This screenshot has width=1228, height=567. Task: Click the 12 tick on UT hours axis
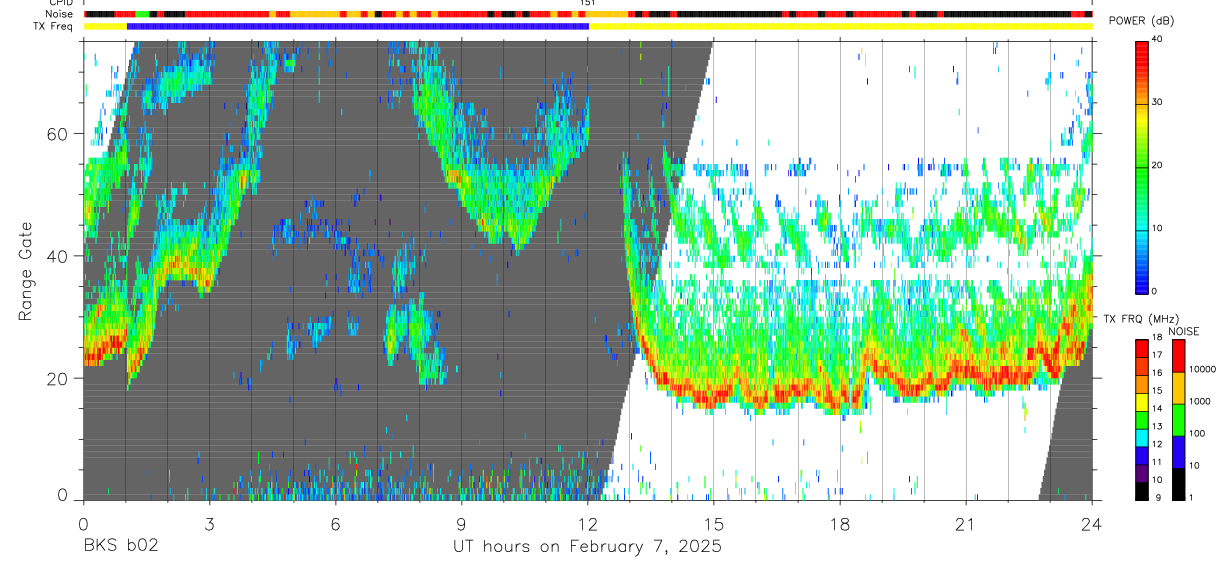(588, 523)
